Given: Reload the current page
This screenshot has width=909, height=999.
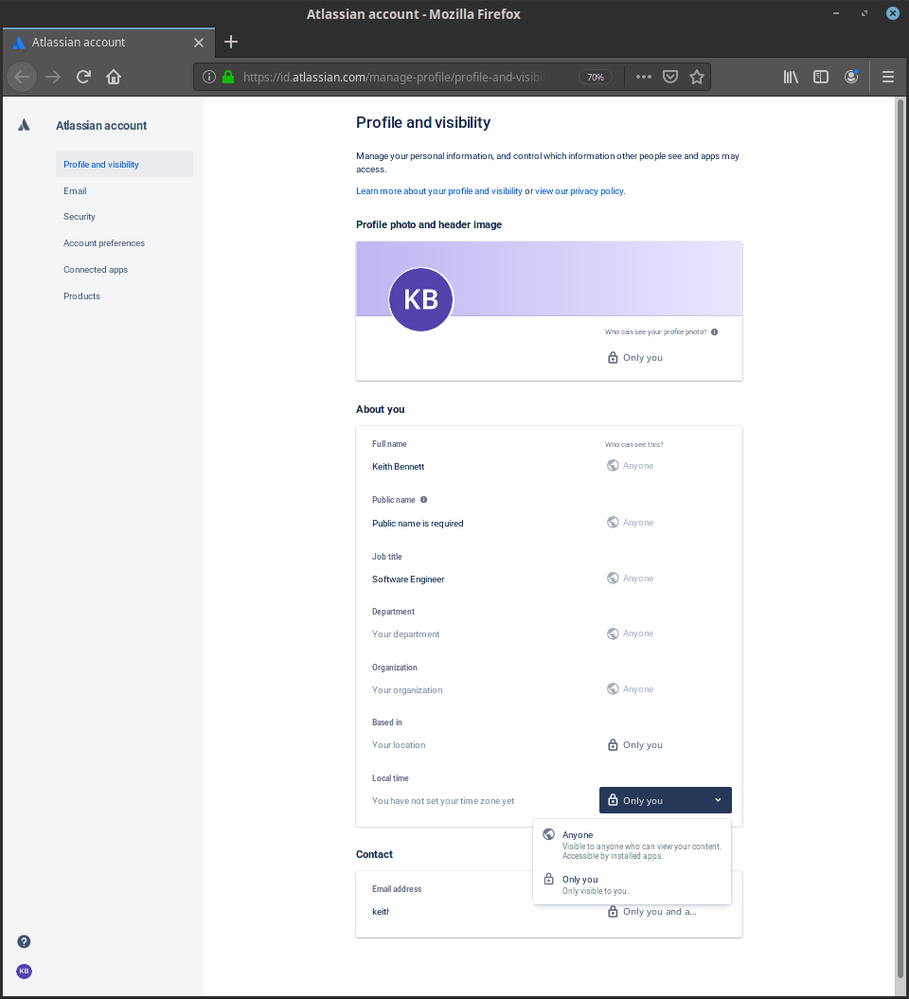Looking at the screenshot, I should click(x=83, y=77).
